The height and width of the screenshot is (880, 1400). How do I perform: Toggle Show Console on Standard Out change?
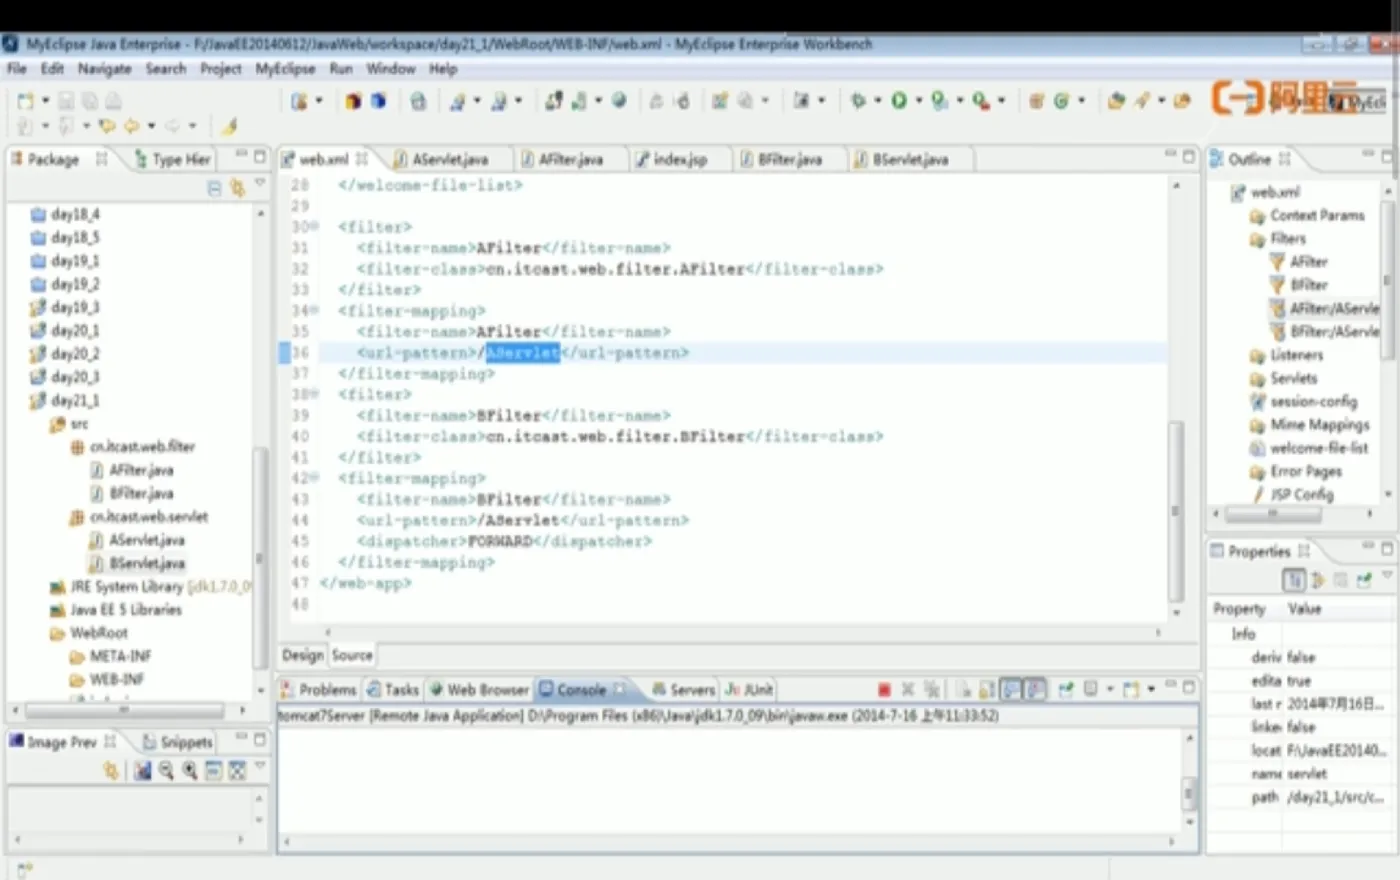tap(1011, 689)
